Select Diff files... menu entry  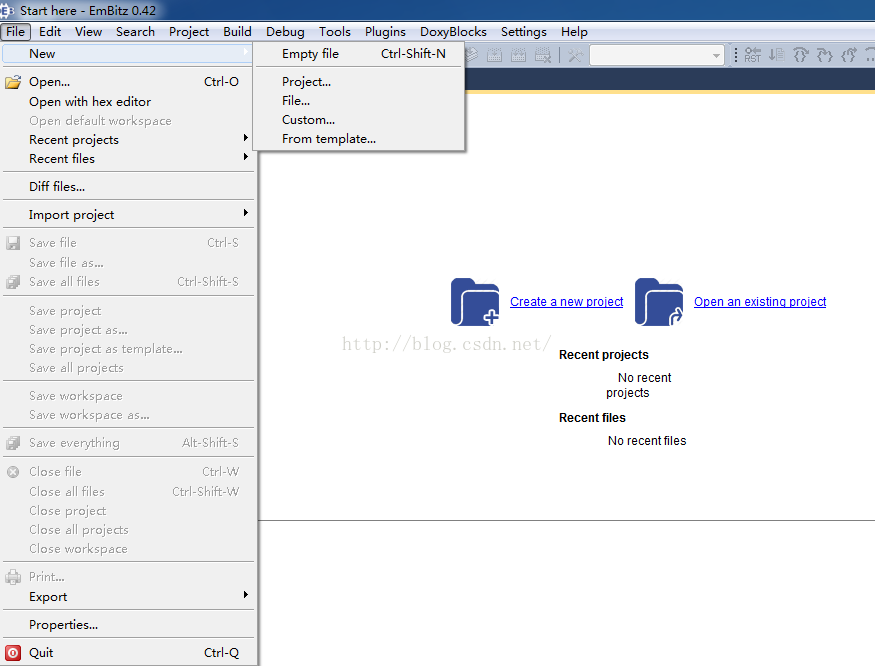point(127,186)
